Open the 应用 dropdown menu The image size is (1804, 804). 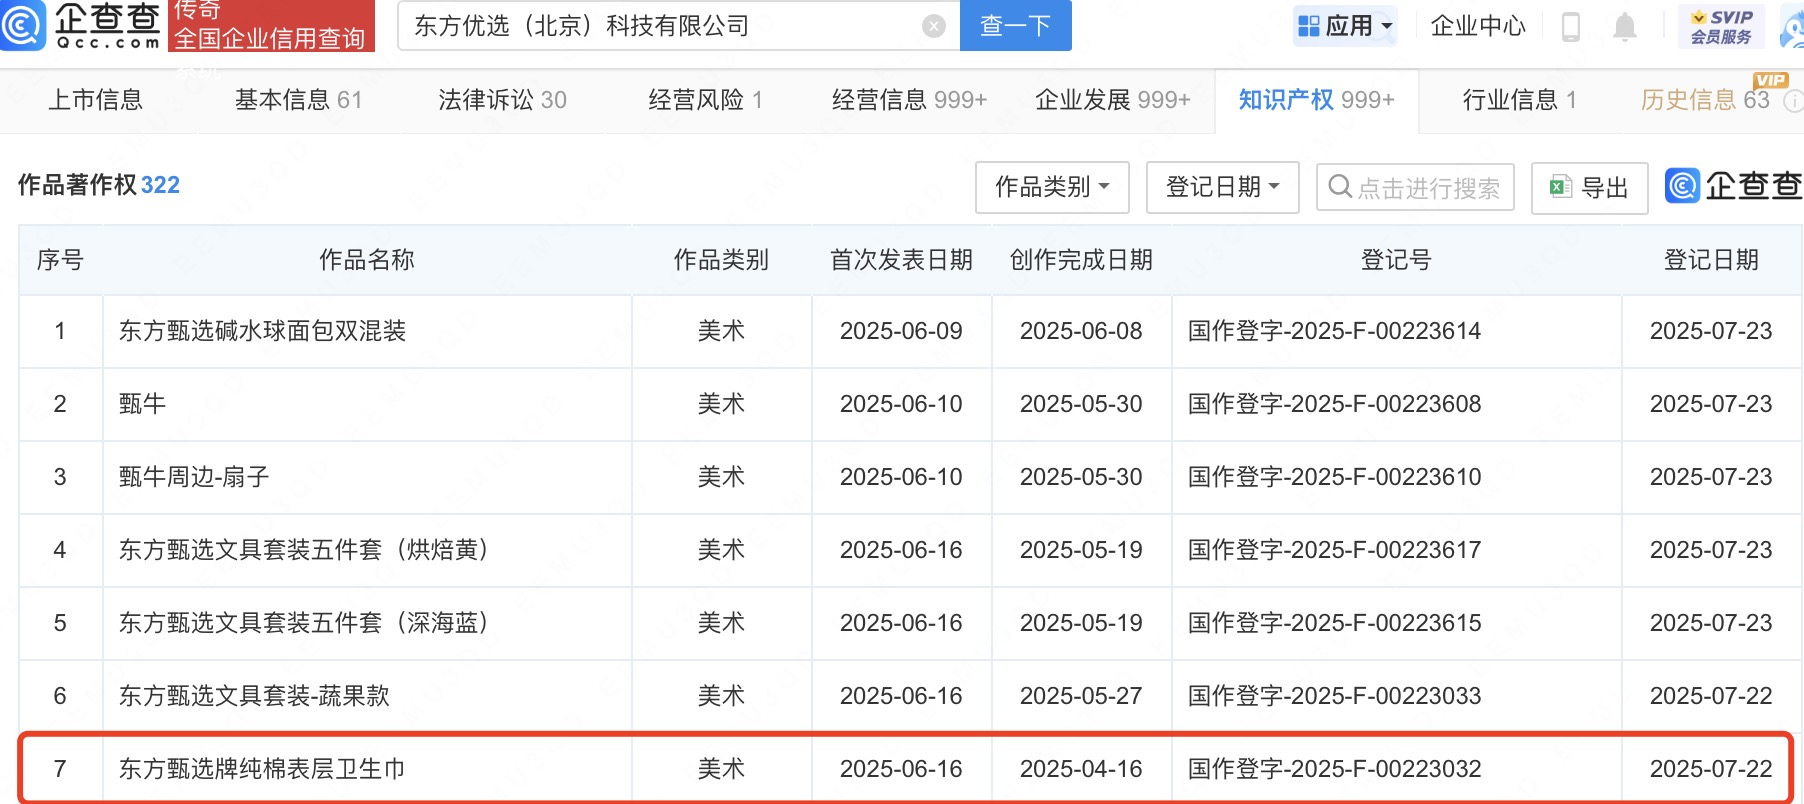tap(1346, 26)
